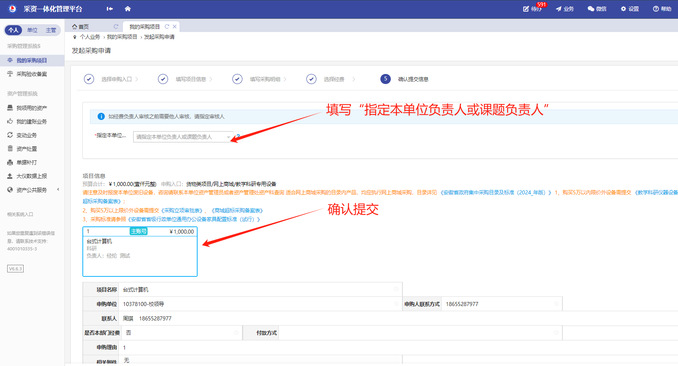Switch to the 主管 role toggle
This screenshot has width=678, height=366.
click(51, 30)
